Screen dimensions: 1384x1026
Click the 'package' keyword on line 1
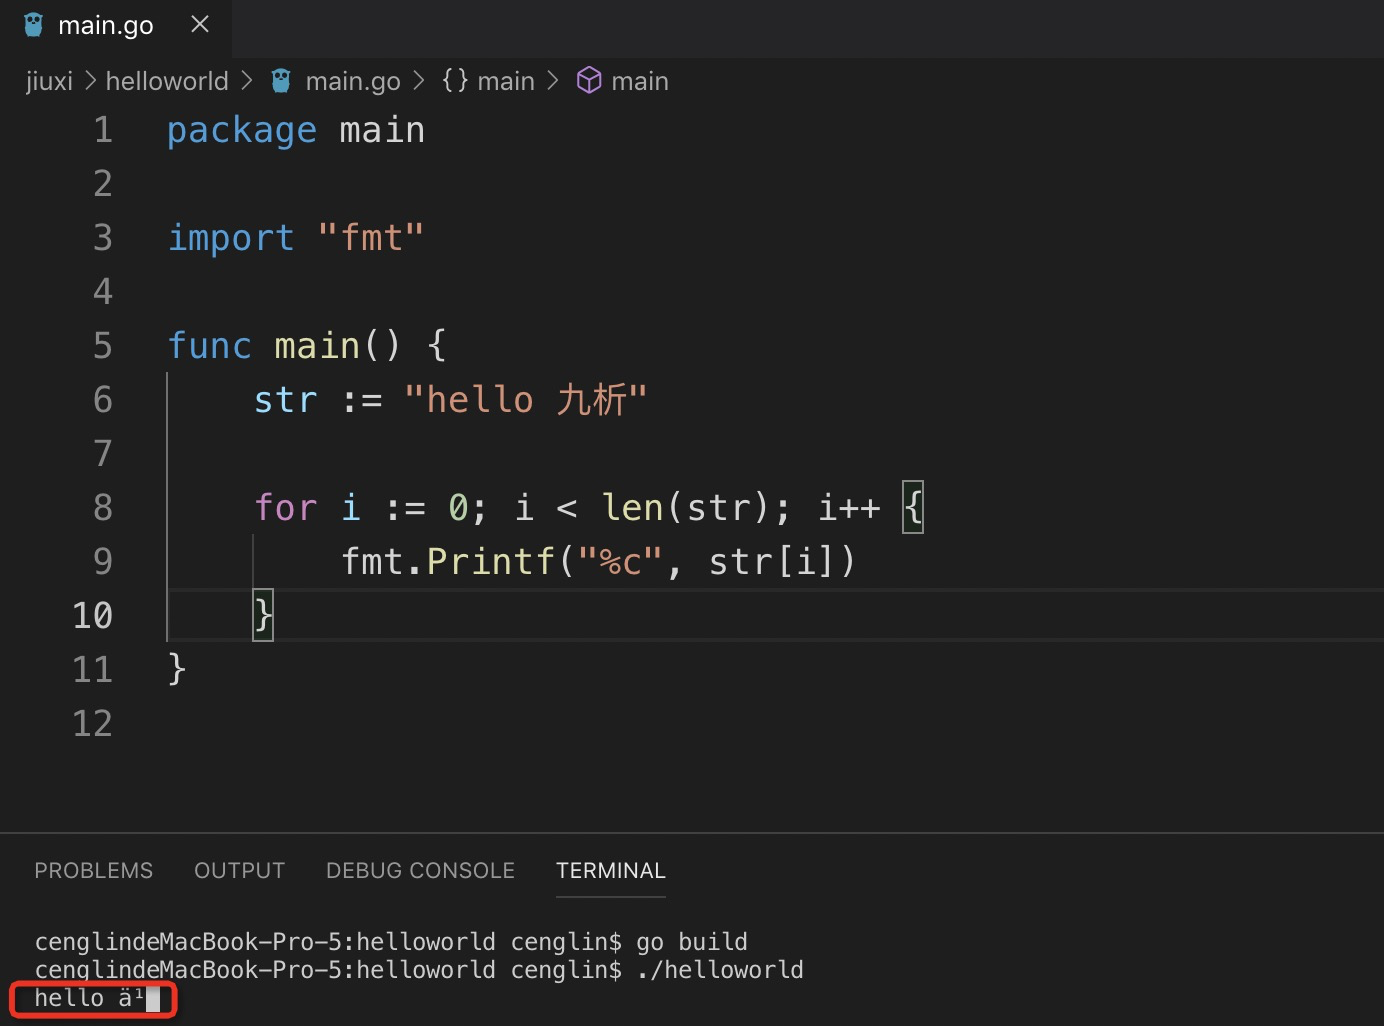pyautogui.click(x=242, y=131)
